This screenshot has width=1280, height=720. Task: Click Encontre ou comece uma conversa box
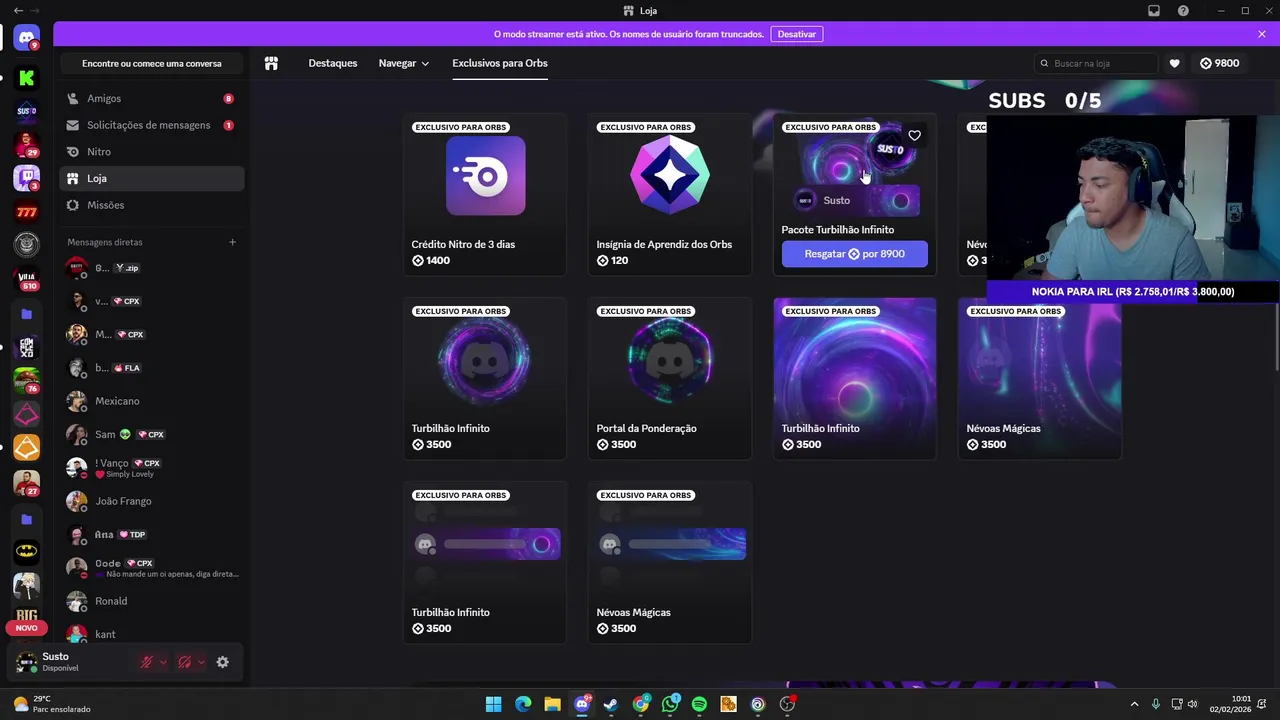click(152, 63)
